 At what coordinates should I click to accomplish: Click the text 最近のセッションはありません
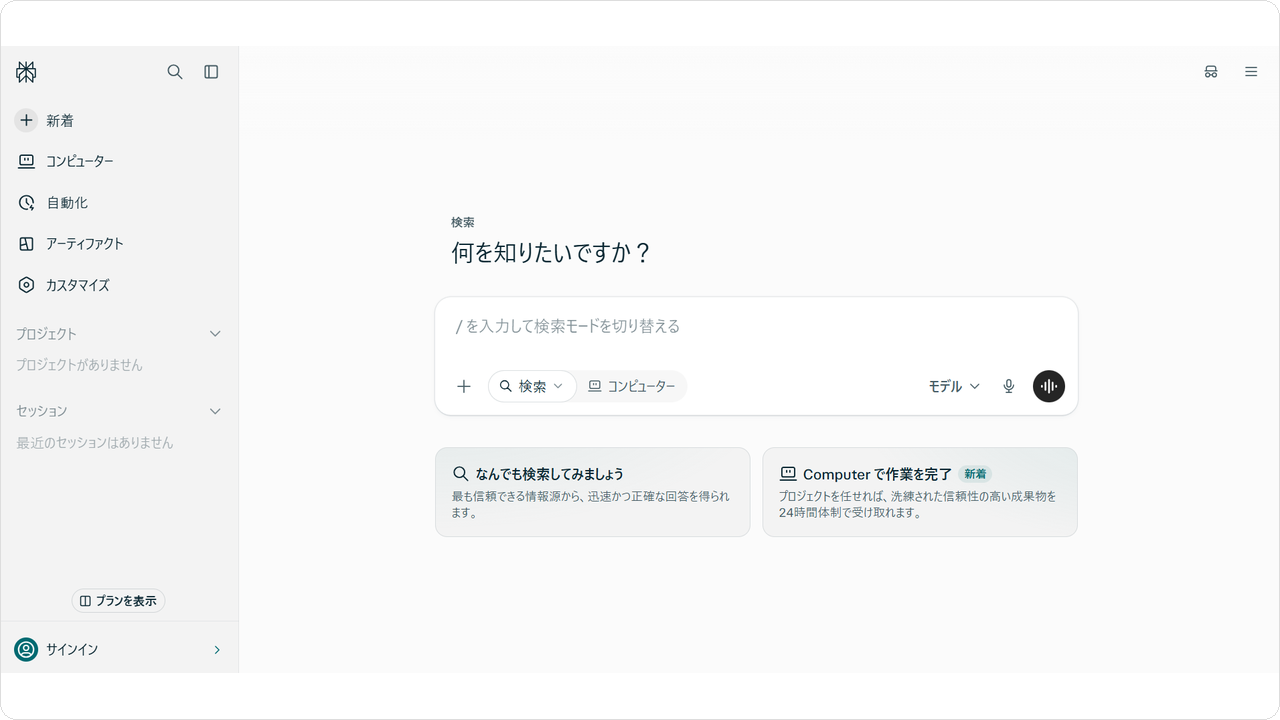point(95,442)
